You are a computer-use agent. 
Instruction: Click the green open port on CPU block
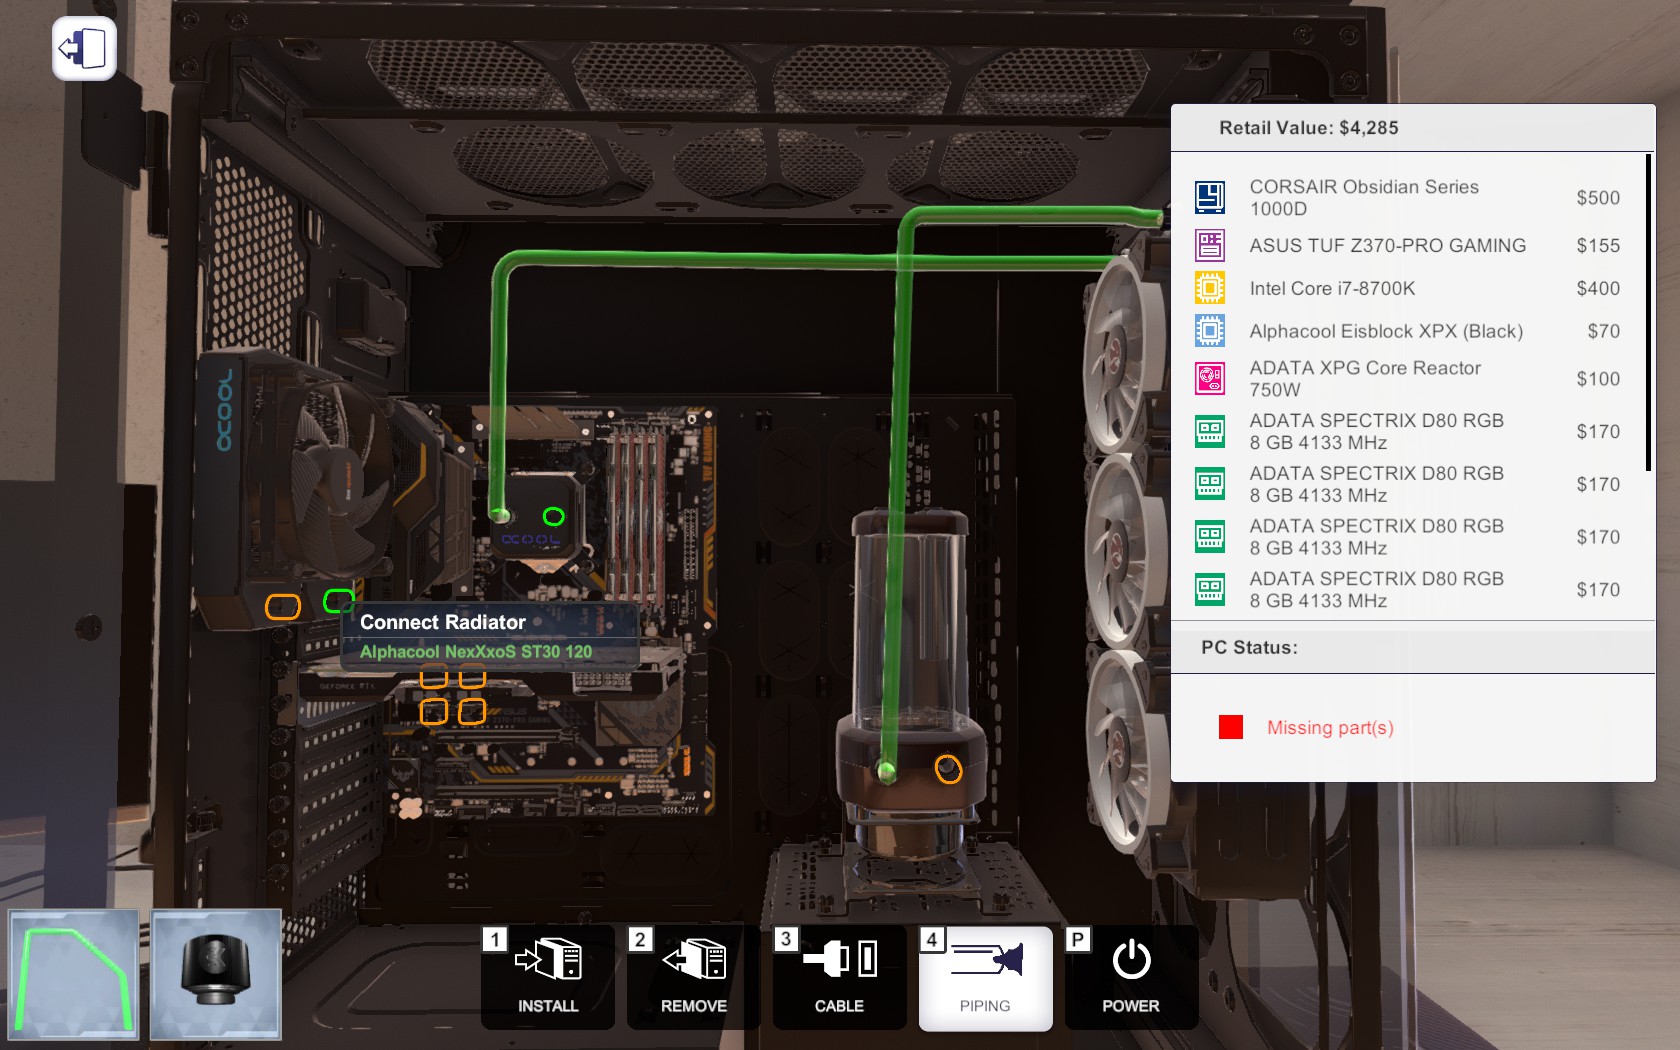click(553, 516)
